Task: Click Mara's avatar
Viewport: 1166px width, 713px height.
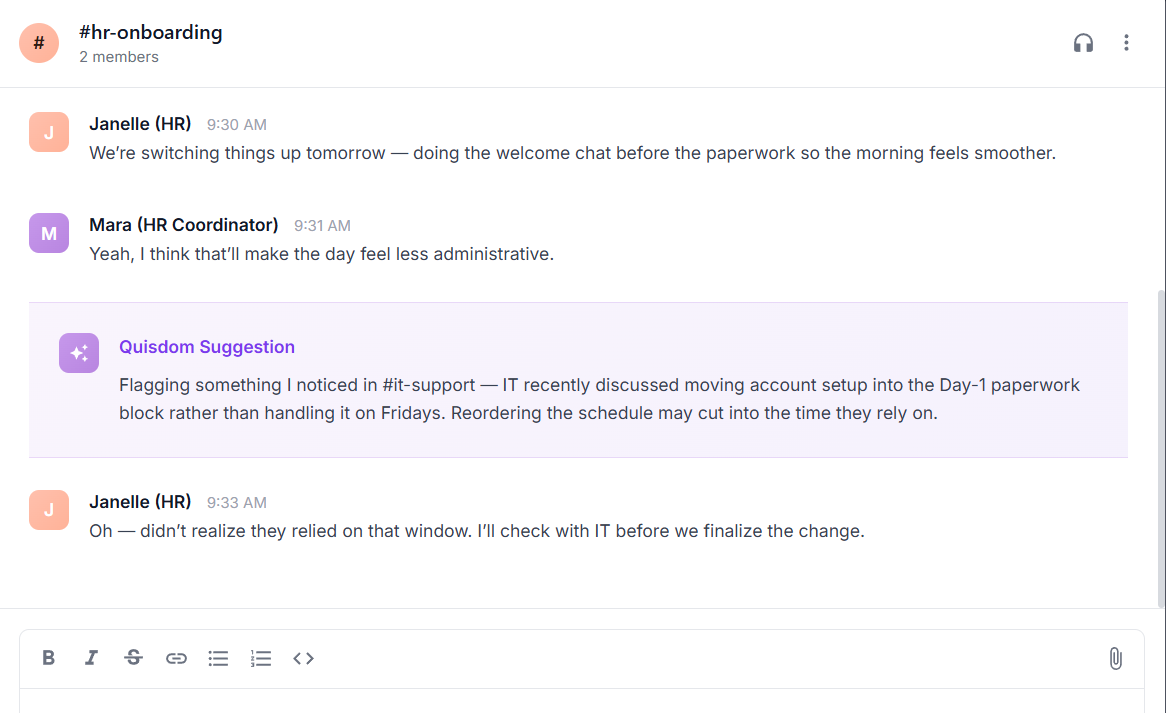Action: [x=49, y=232]
